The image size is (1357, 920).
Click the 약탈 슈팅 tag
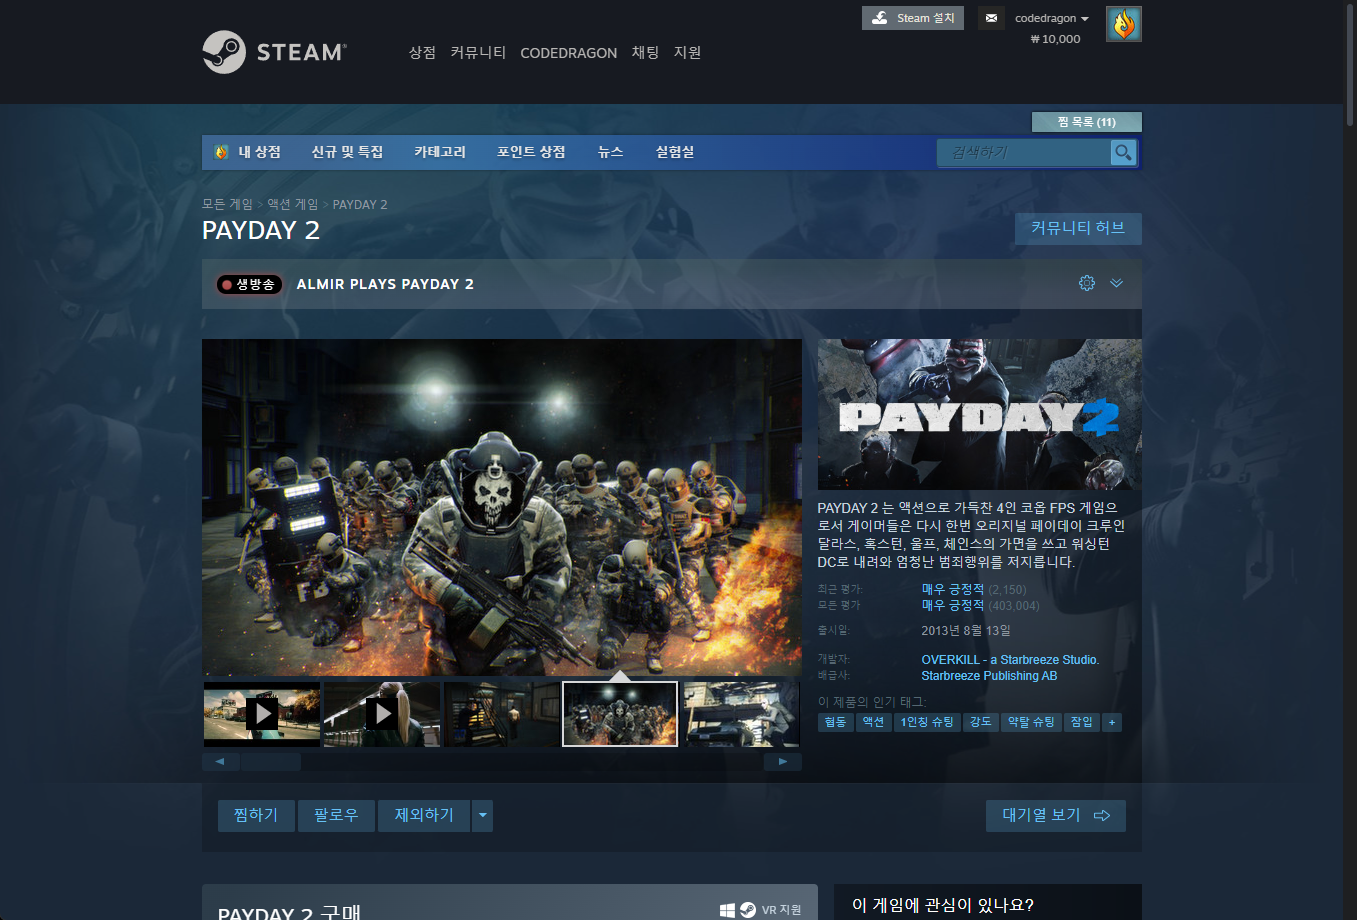point(1031,722)
